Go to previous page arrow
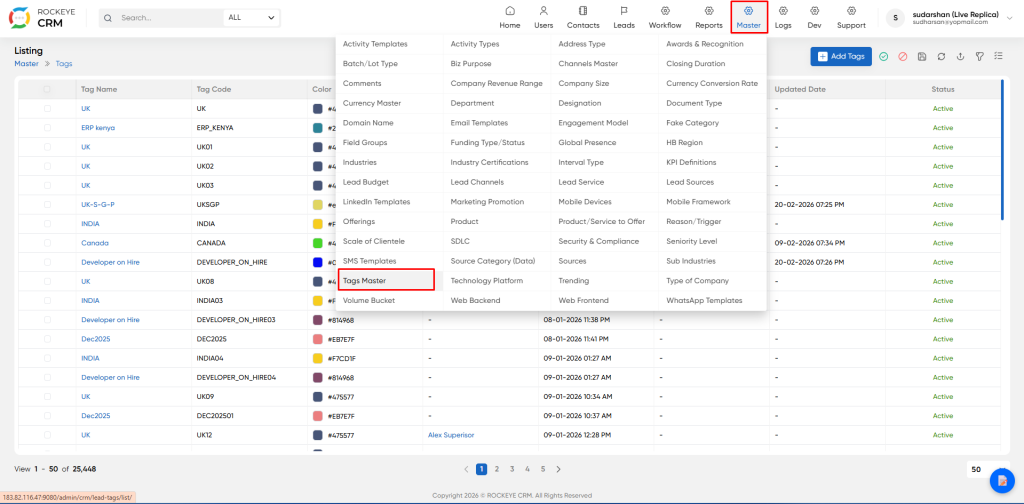This screenshot has height=504, width=1024. click(466, 469)
